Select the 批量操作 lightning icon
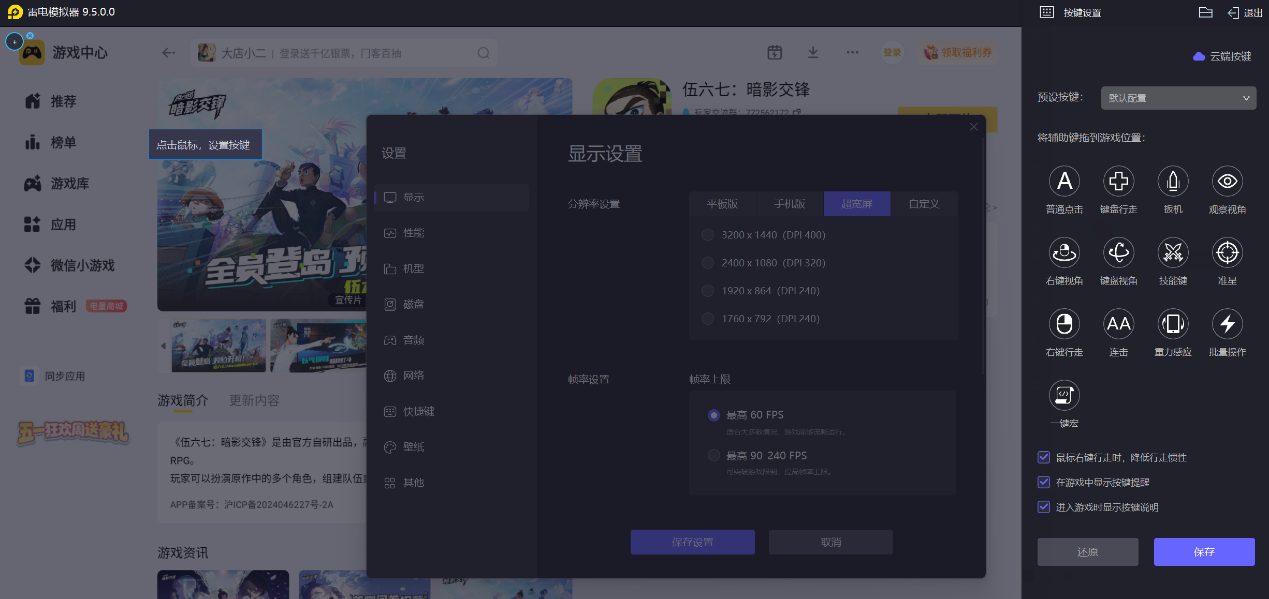The width and height of the screenshot is (1269, 599). (x=1227, y=323)
